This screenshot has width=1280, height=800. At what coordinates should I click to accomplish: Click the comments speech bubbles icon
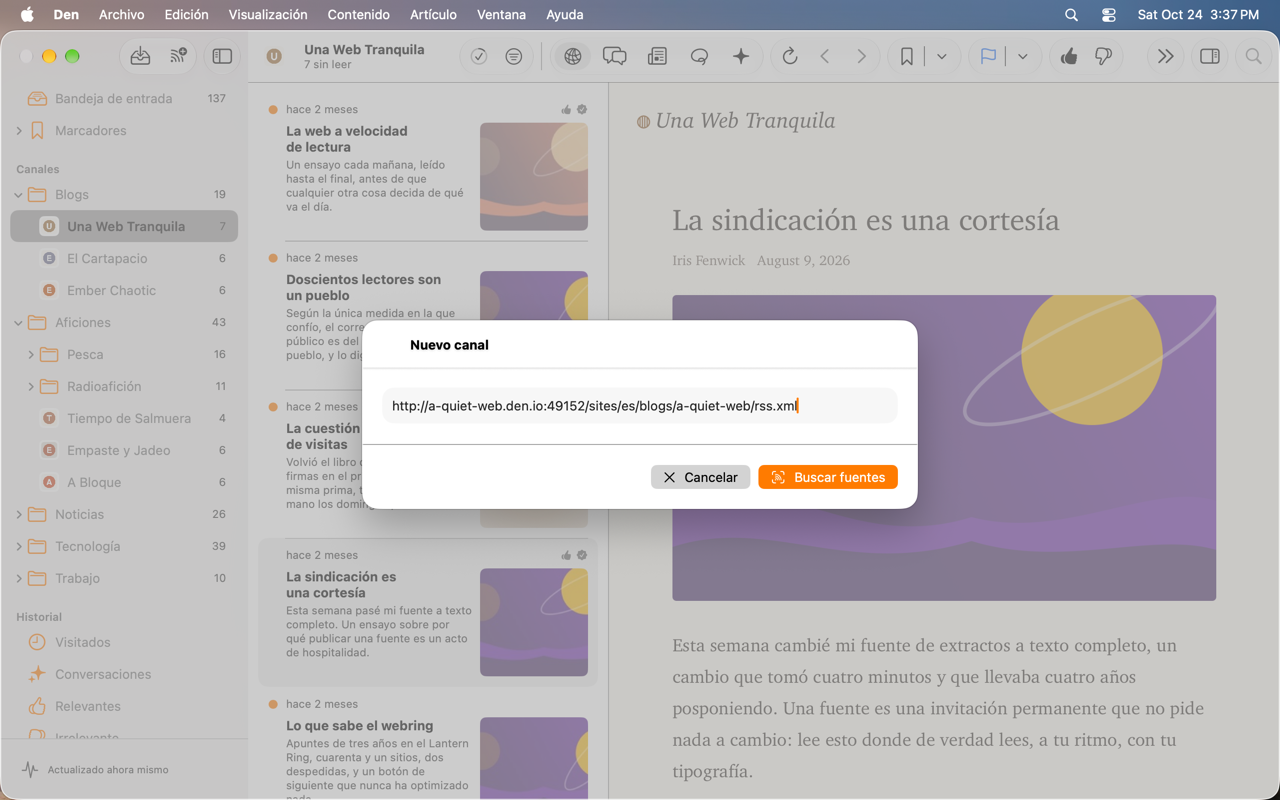point(615,57)
